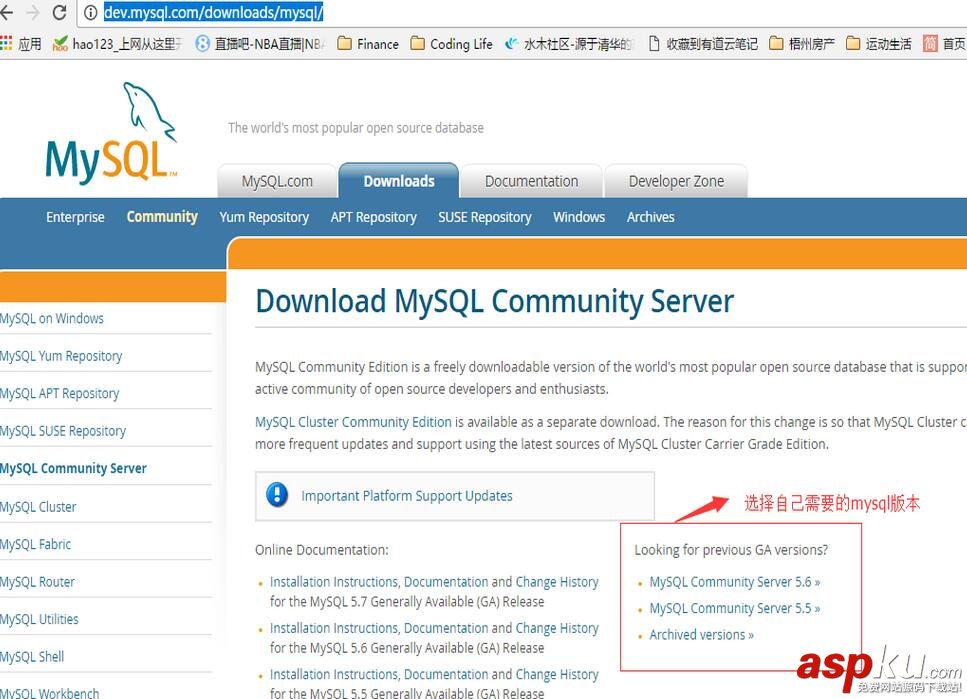Viewport: 967px width, 699px height.
Task: Open the 收藏到有道云笔记 bookmark
Action: pos(703,44)
